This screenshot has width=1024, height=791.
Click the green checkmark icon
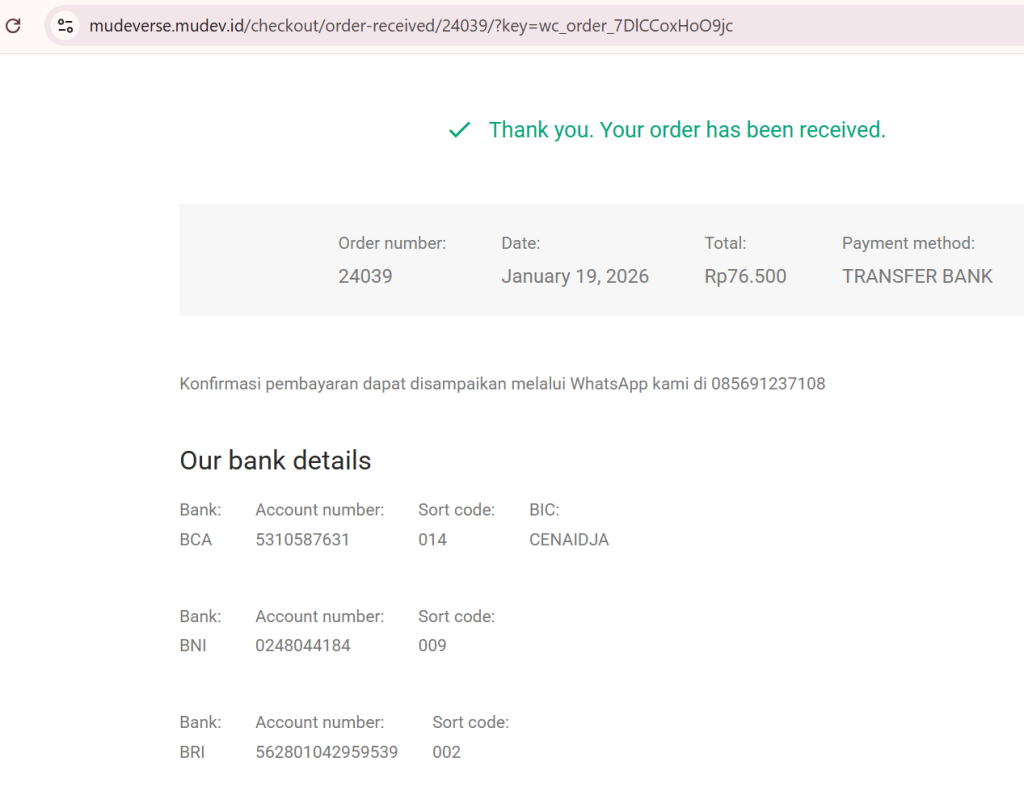pyautogui.click(x=459, y=130)
